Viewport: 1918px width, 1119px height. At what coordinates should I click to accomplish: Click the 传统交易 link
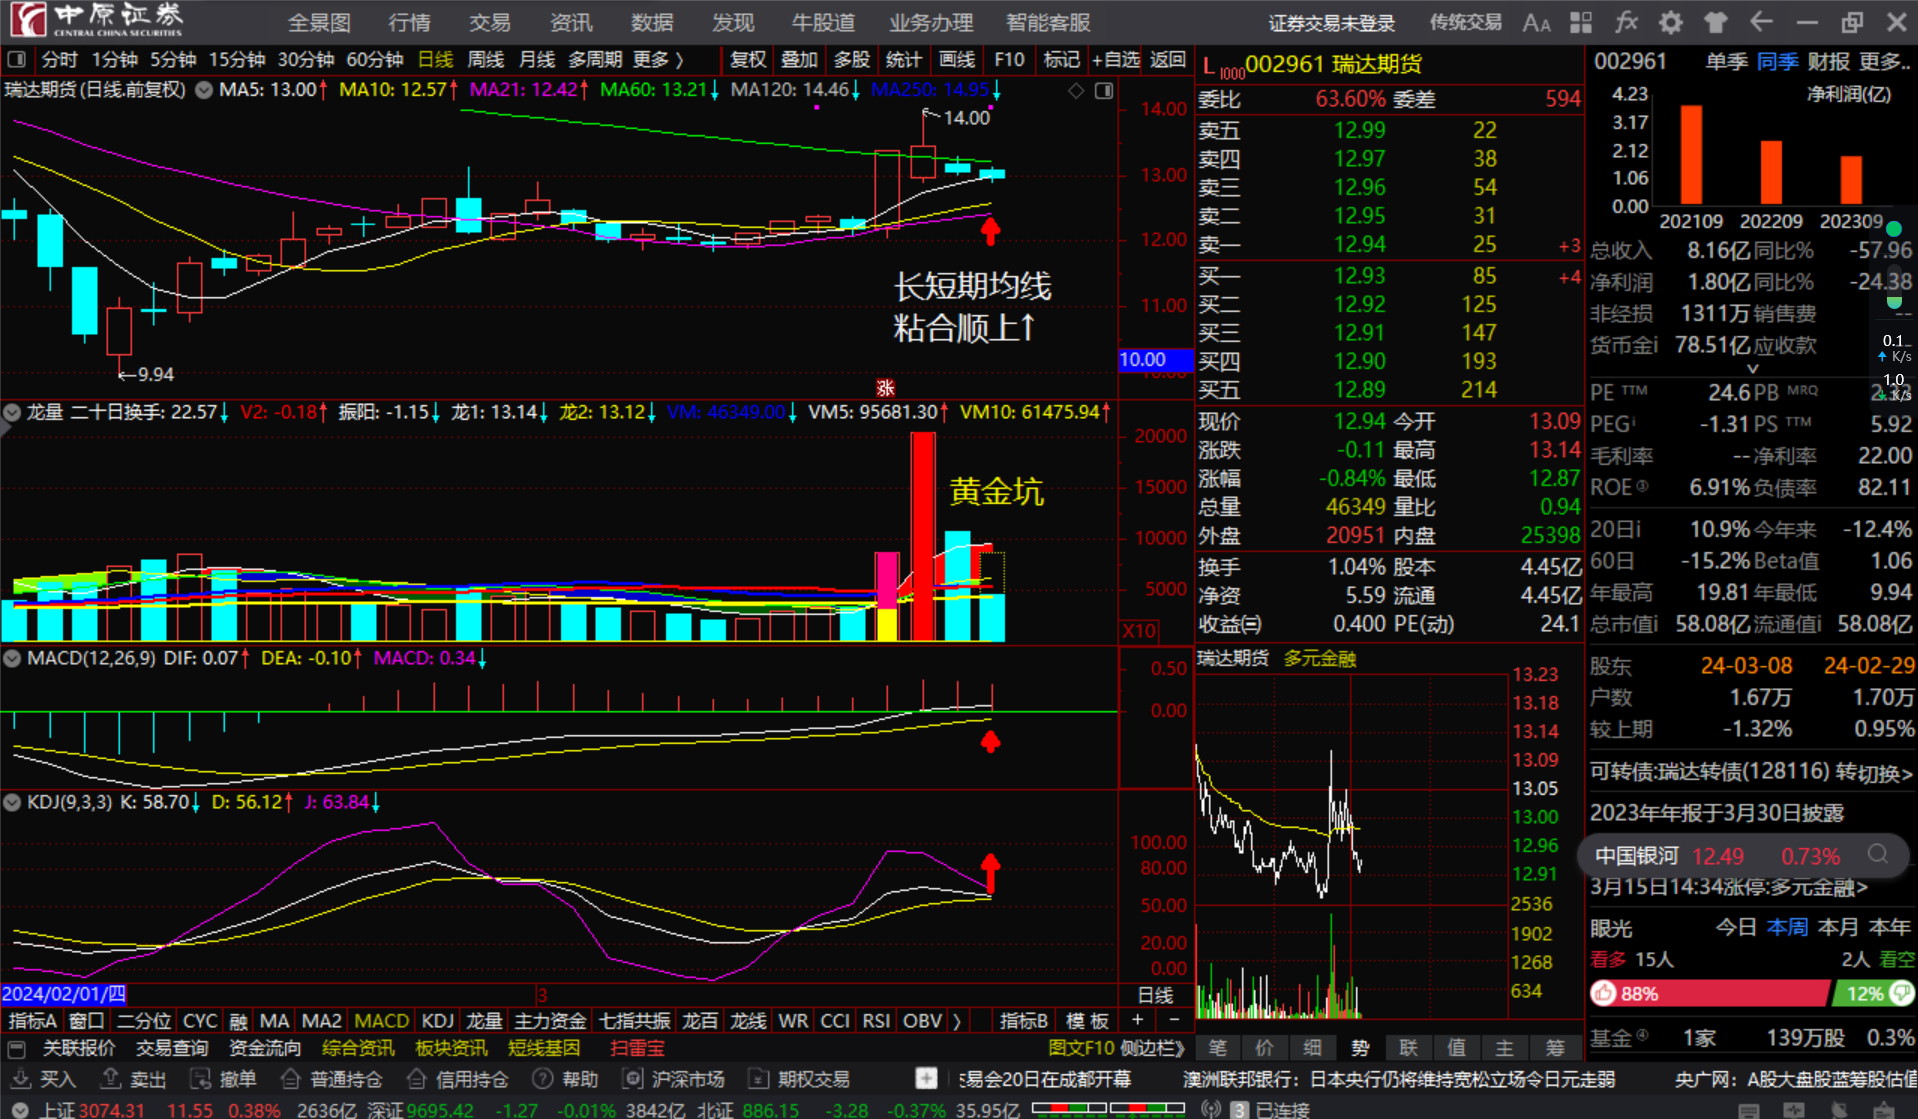pos(1465,22)
